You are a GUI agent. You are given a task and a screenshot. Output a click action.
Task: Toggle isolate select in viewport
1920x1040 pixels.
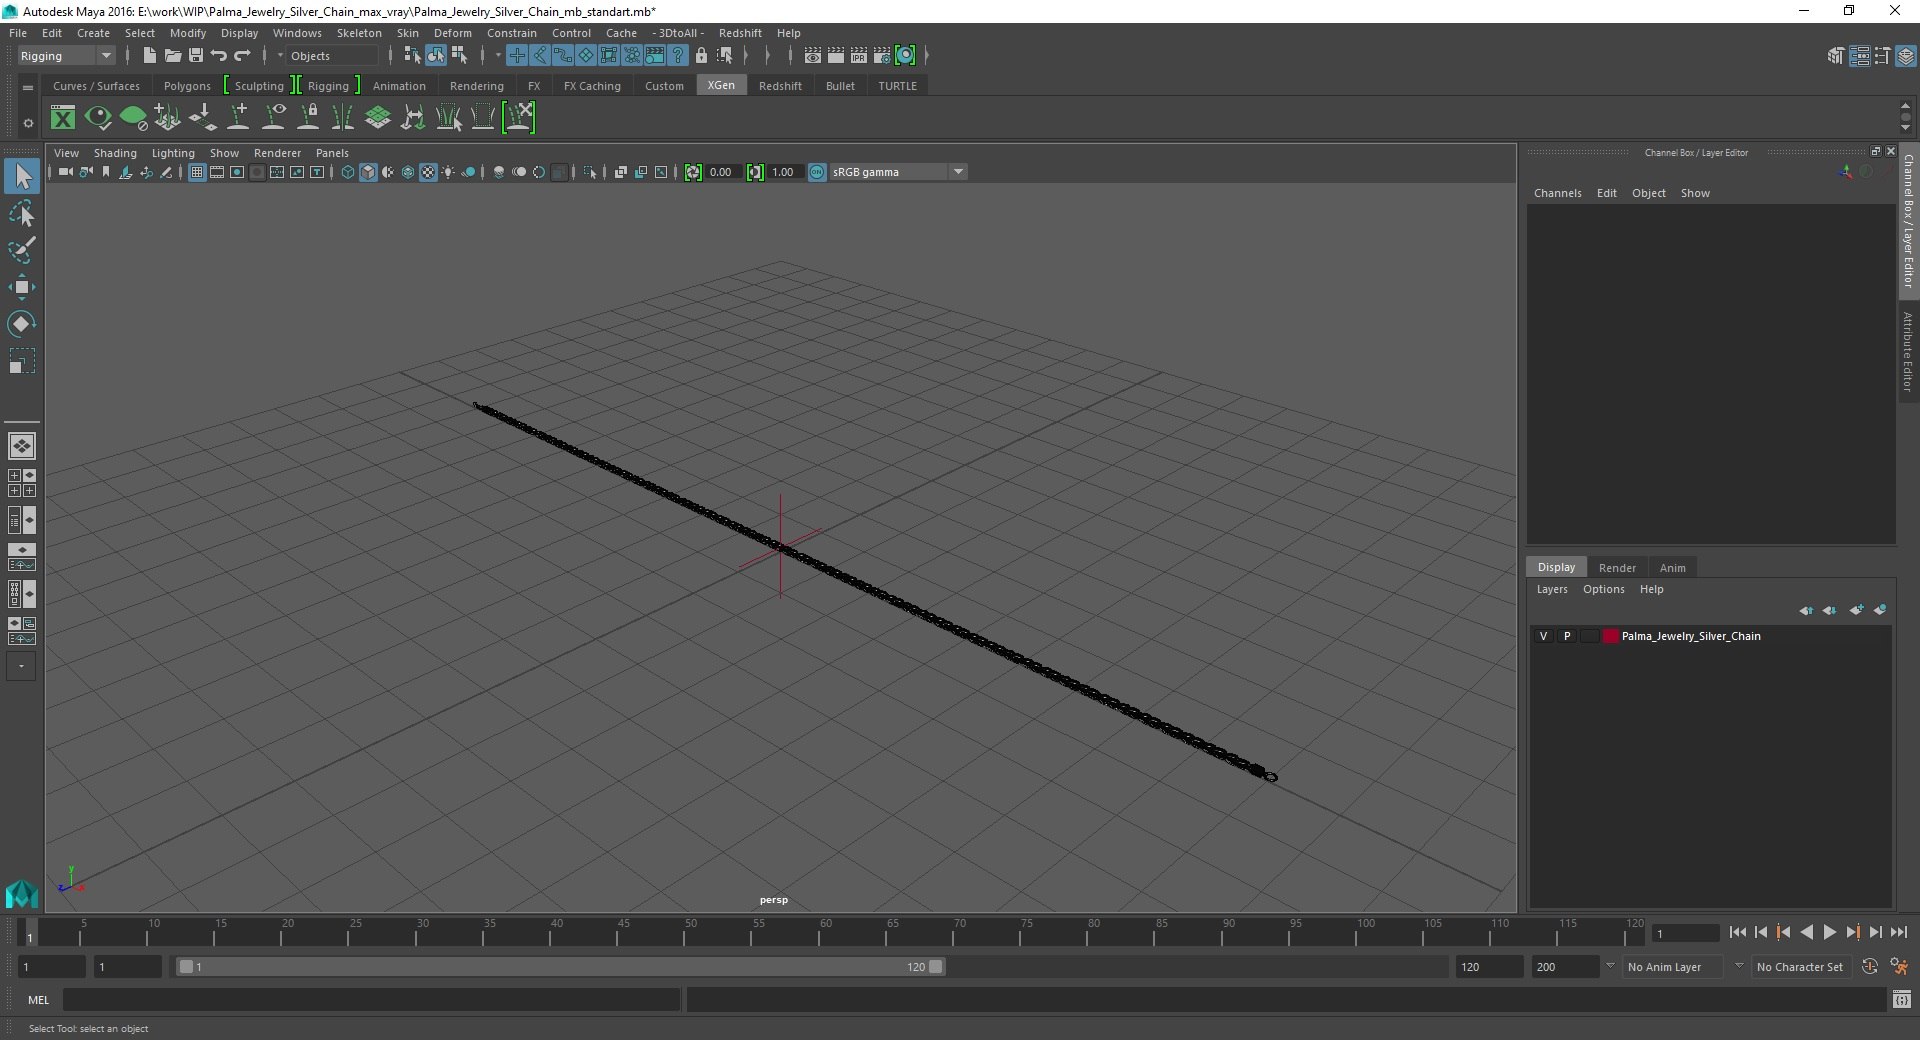point(590,172)
